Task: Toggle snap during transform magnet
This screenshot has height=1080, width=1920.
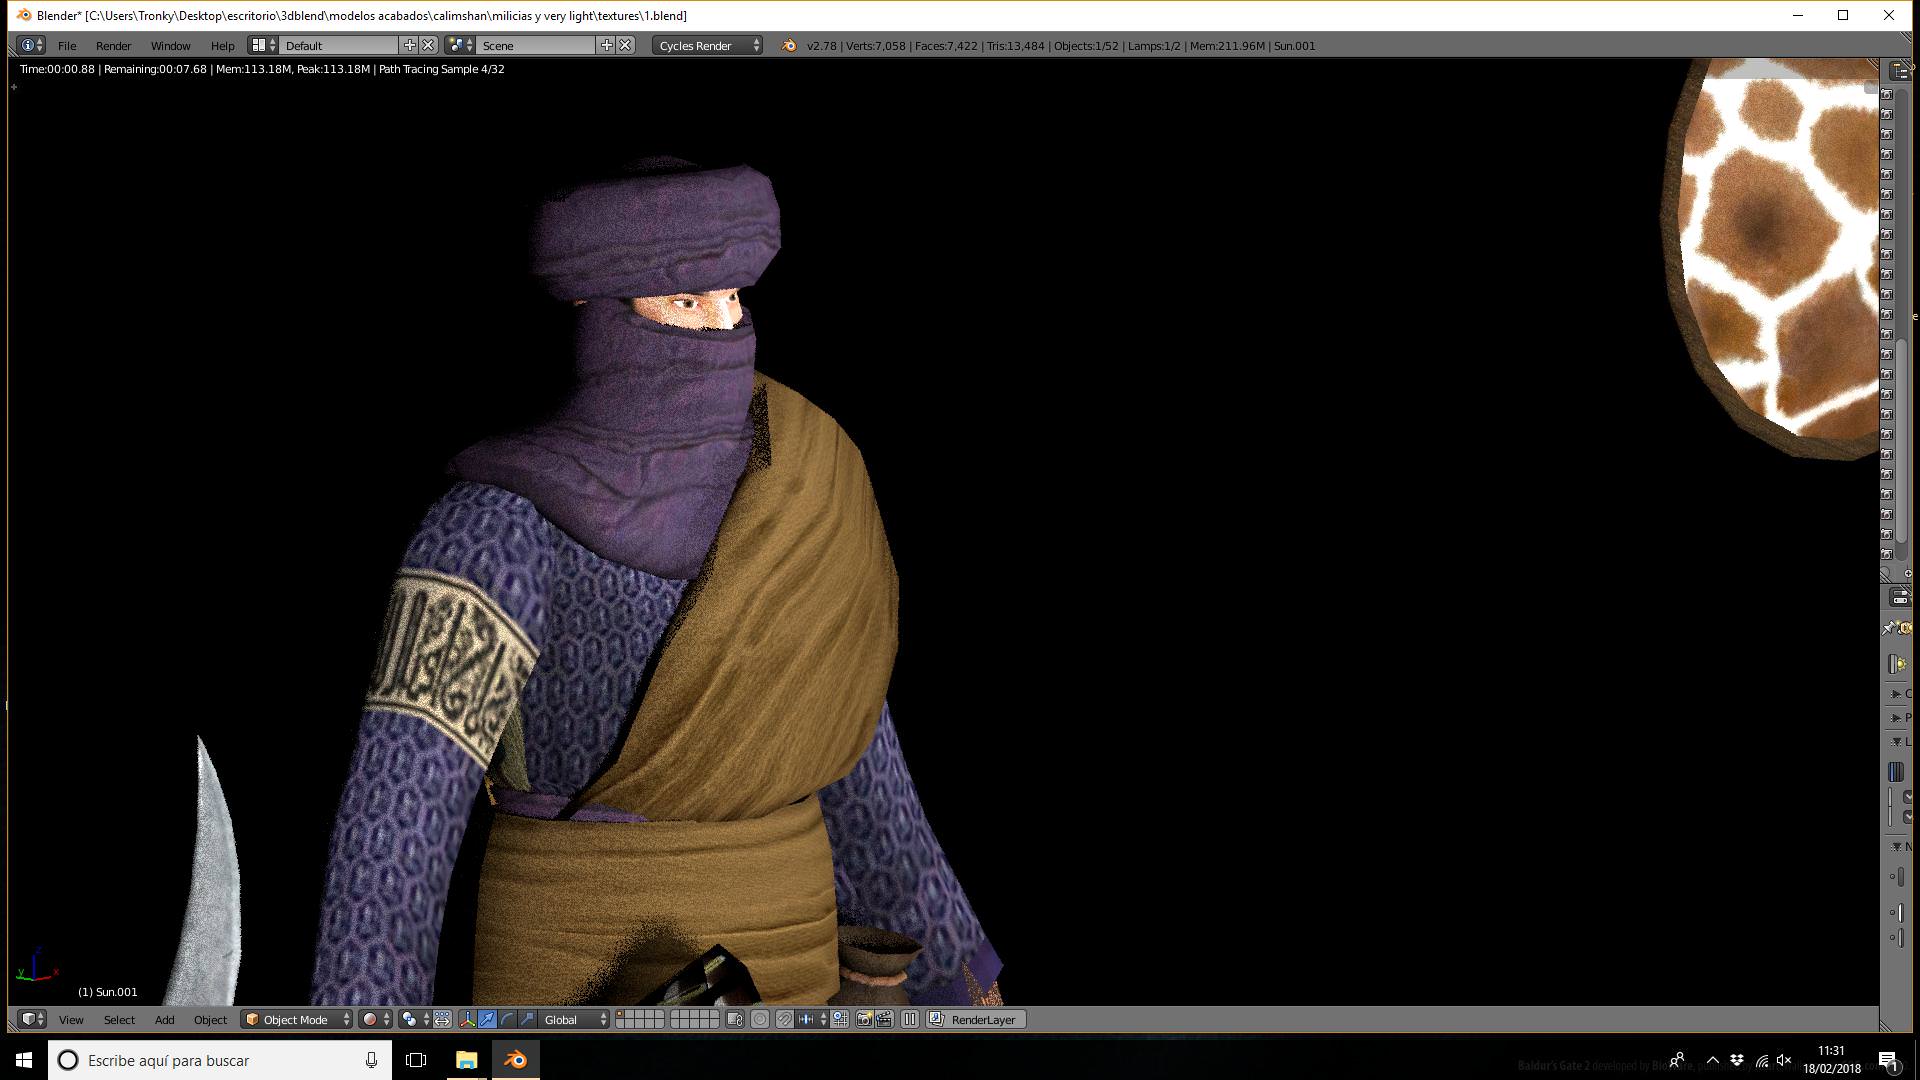Action: tap(785, 1019)
